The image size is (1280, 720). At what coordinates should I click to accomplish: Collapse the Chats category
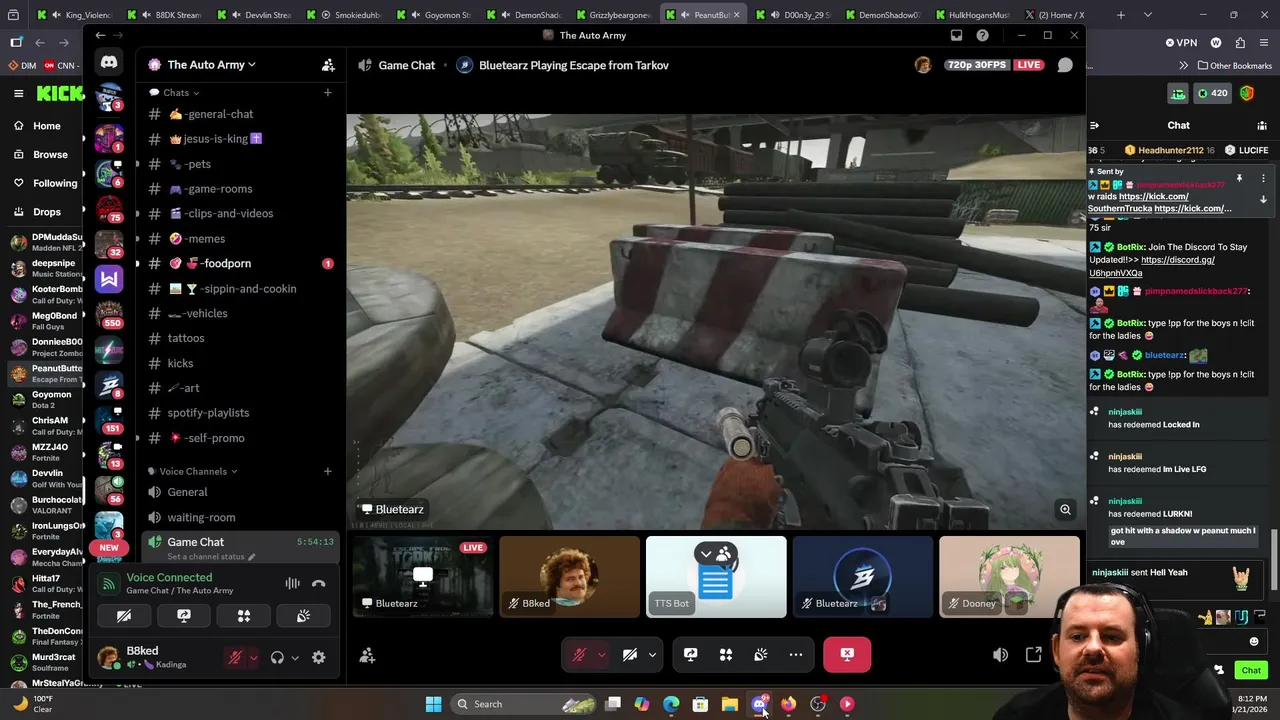click(180, 93)
